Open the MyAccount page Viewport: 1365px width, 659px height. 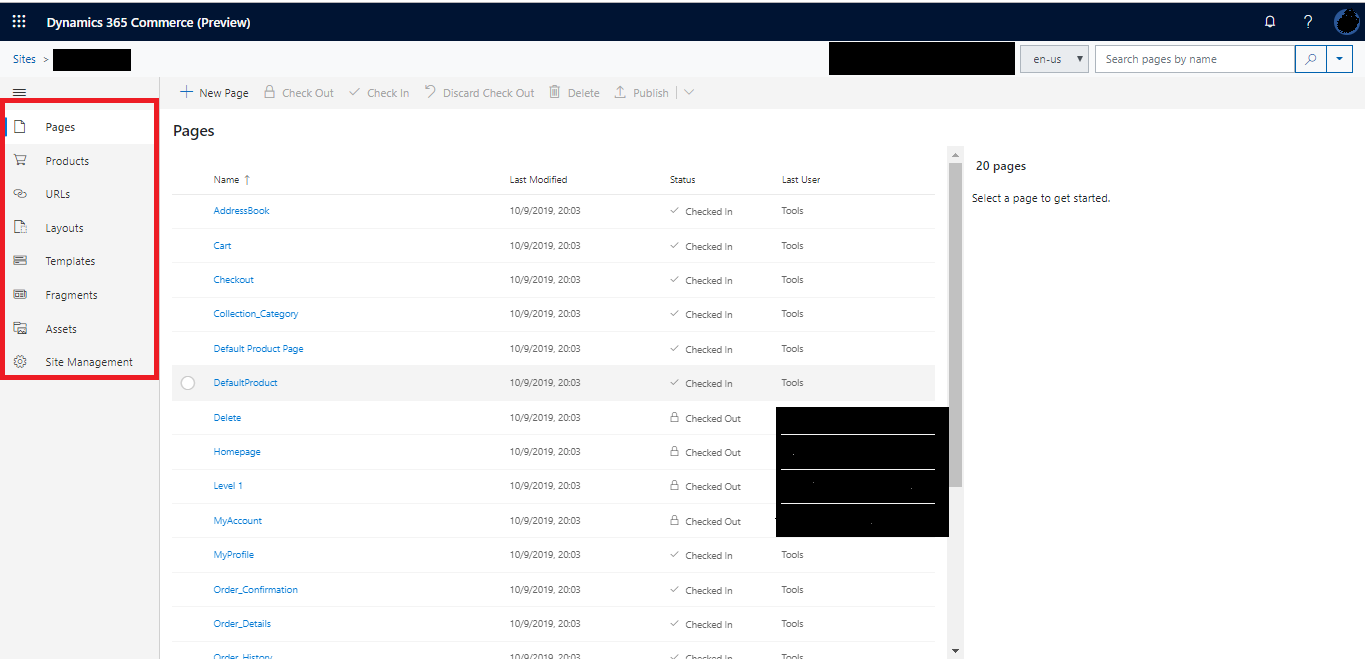click(238, 521)
